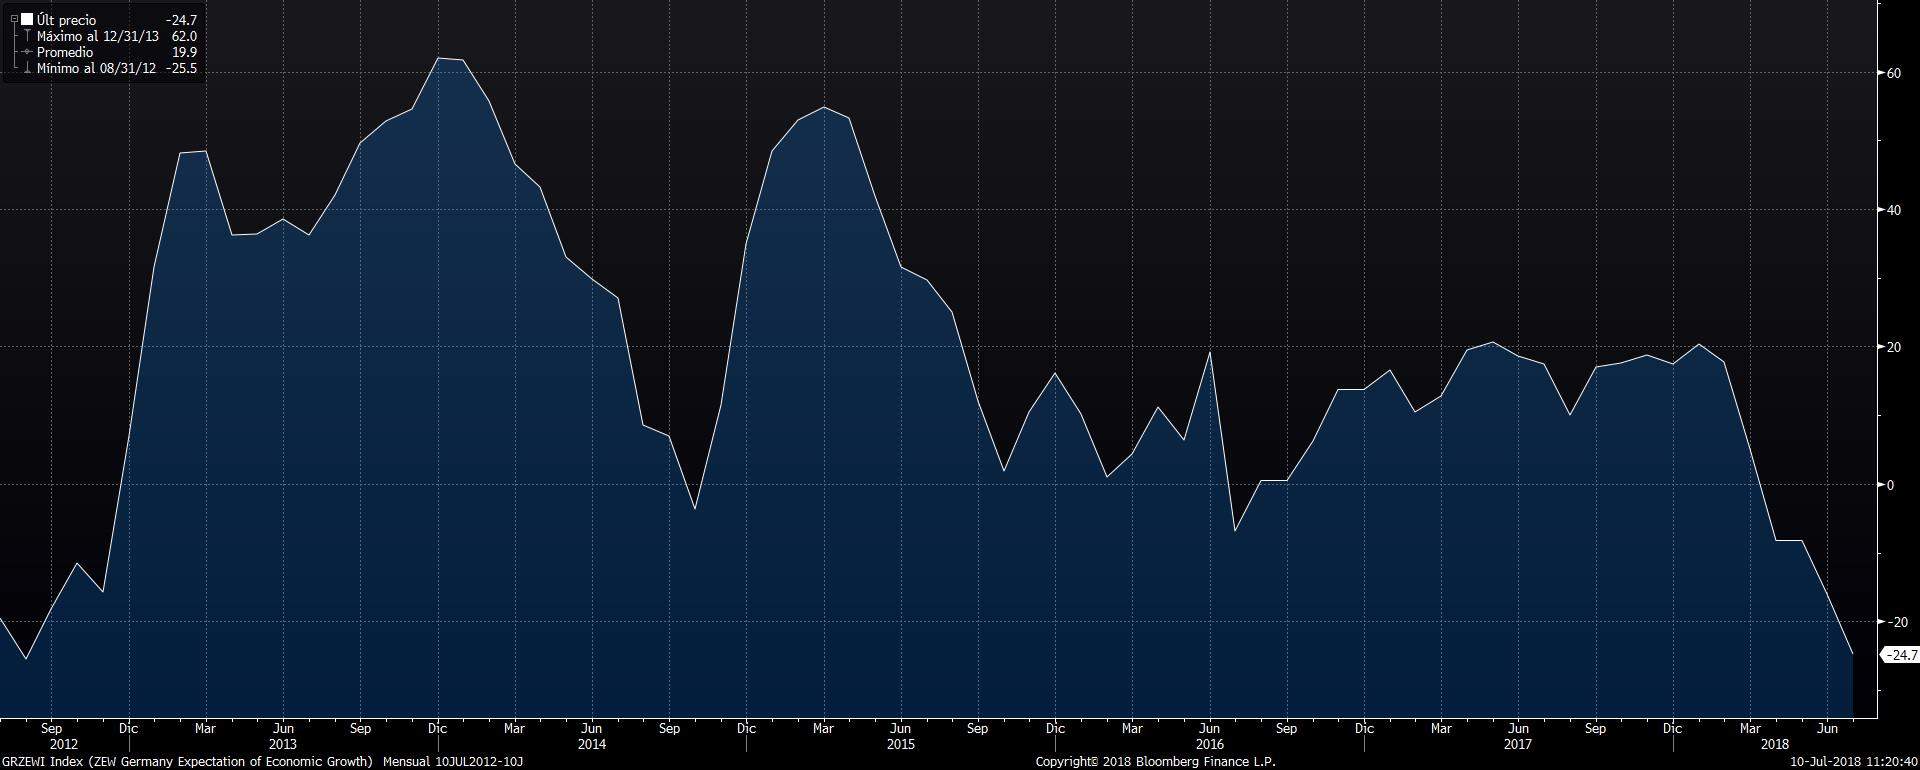Click the legend value '62.0'
1920x770 pixels.
[184, 36]
